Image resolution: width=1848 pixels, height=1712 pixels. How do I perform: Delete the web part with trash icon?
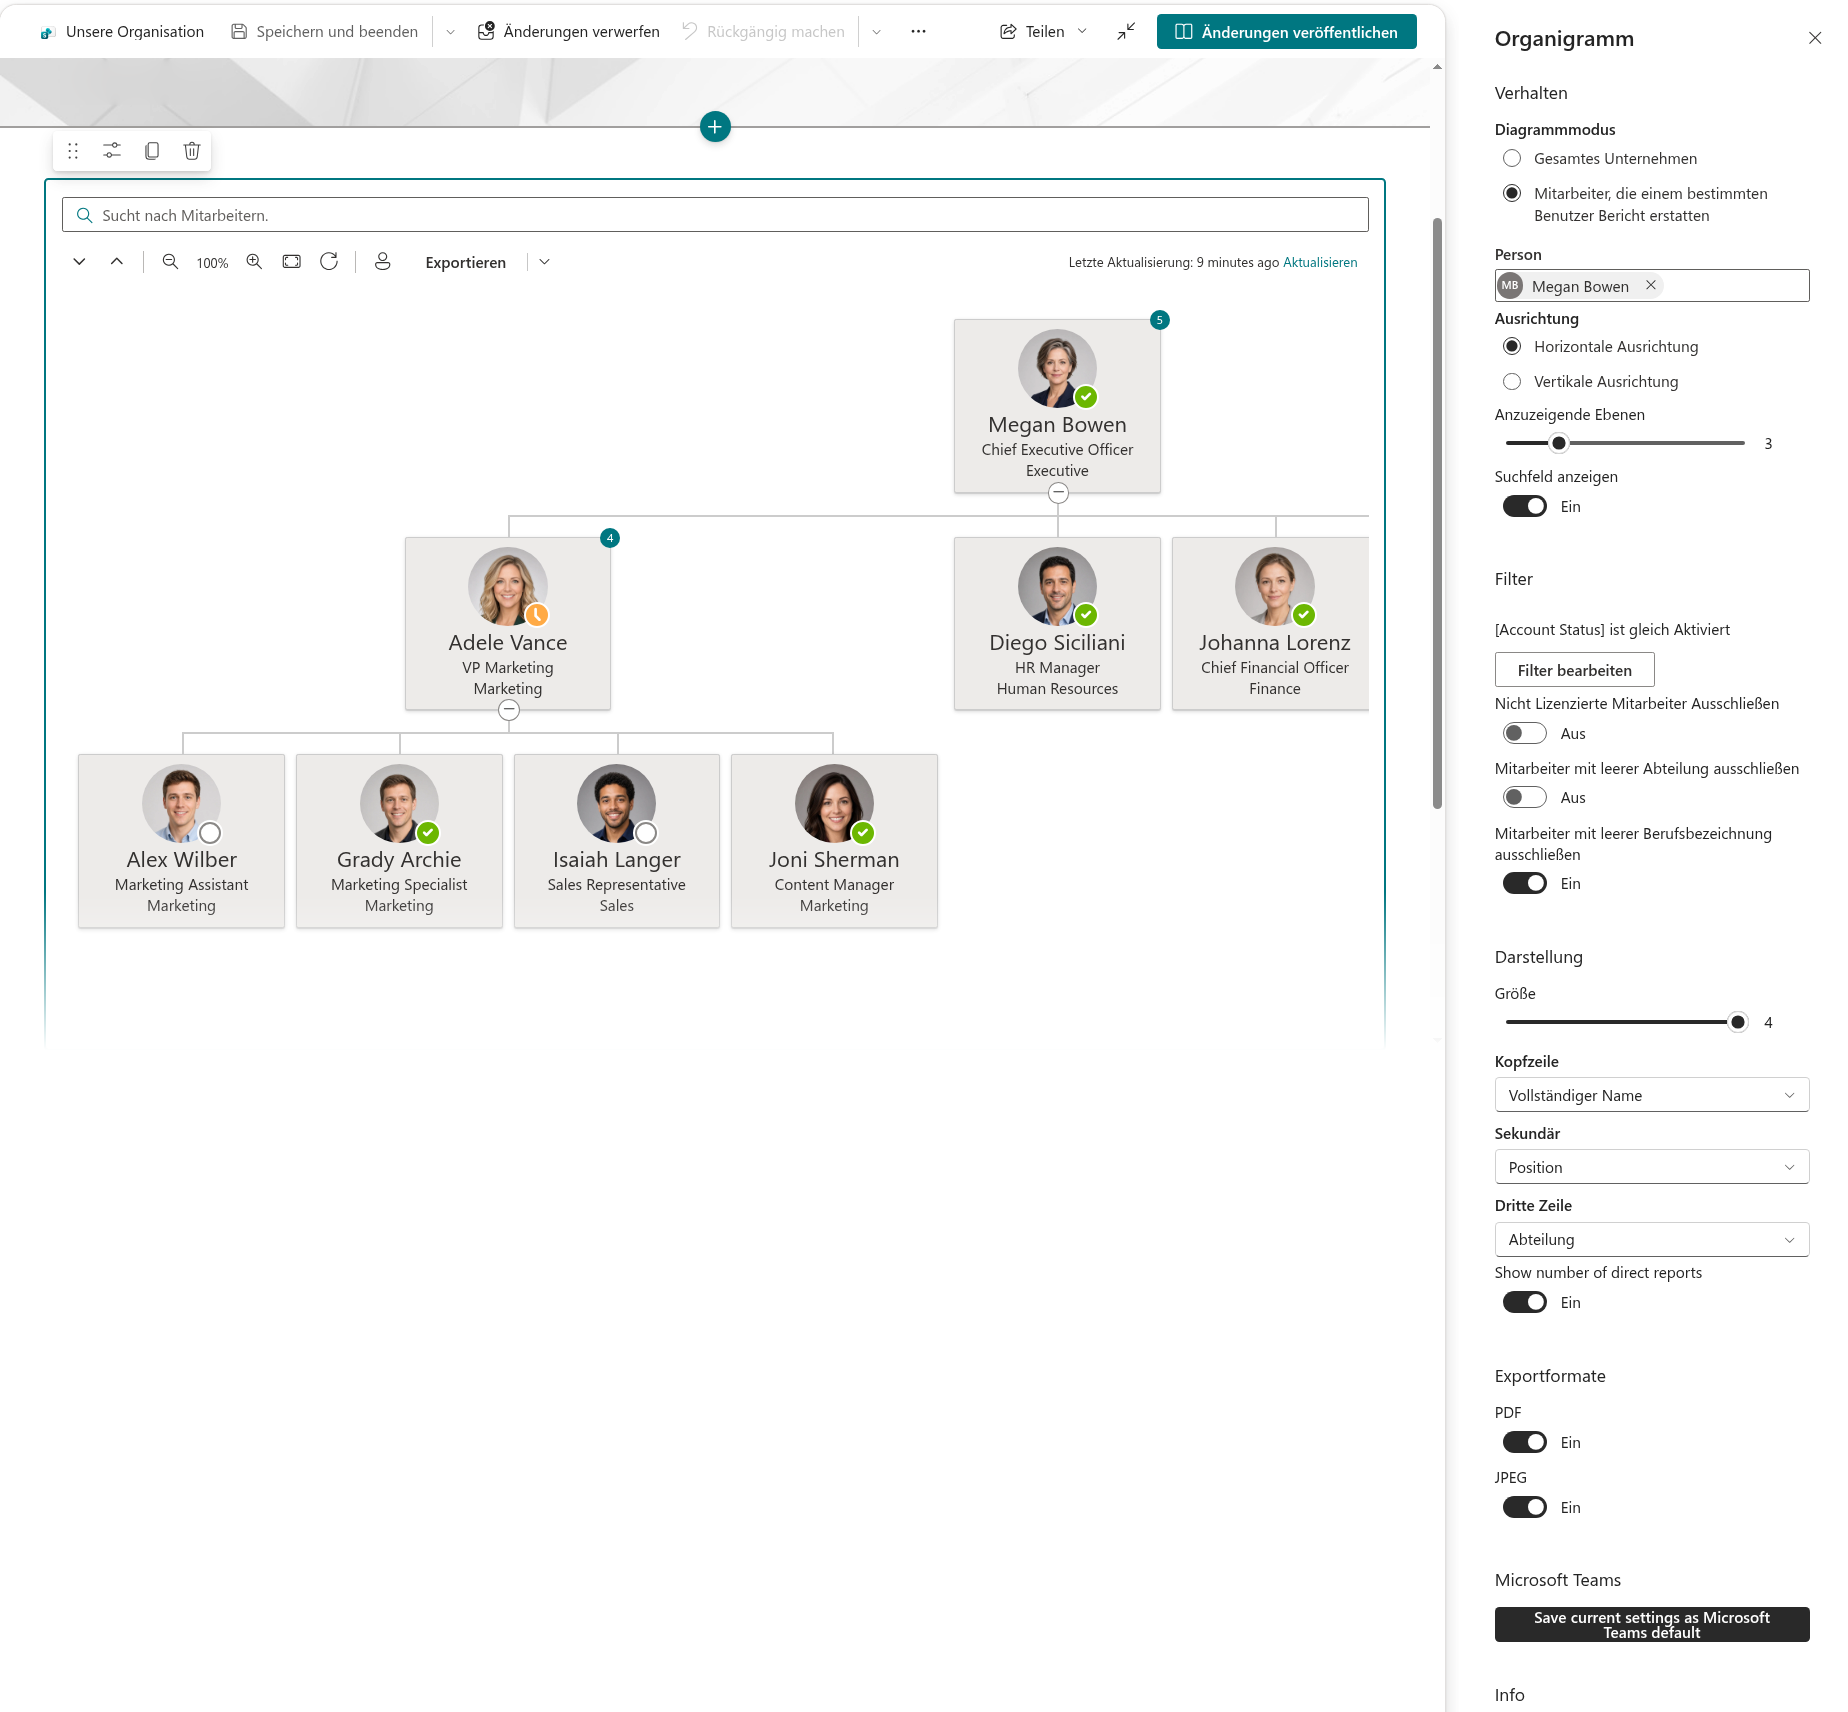[192, 151]
